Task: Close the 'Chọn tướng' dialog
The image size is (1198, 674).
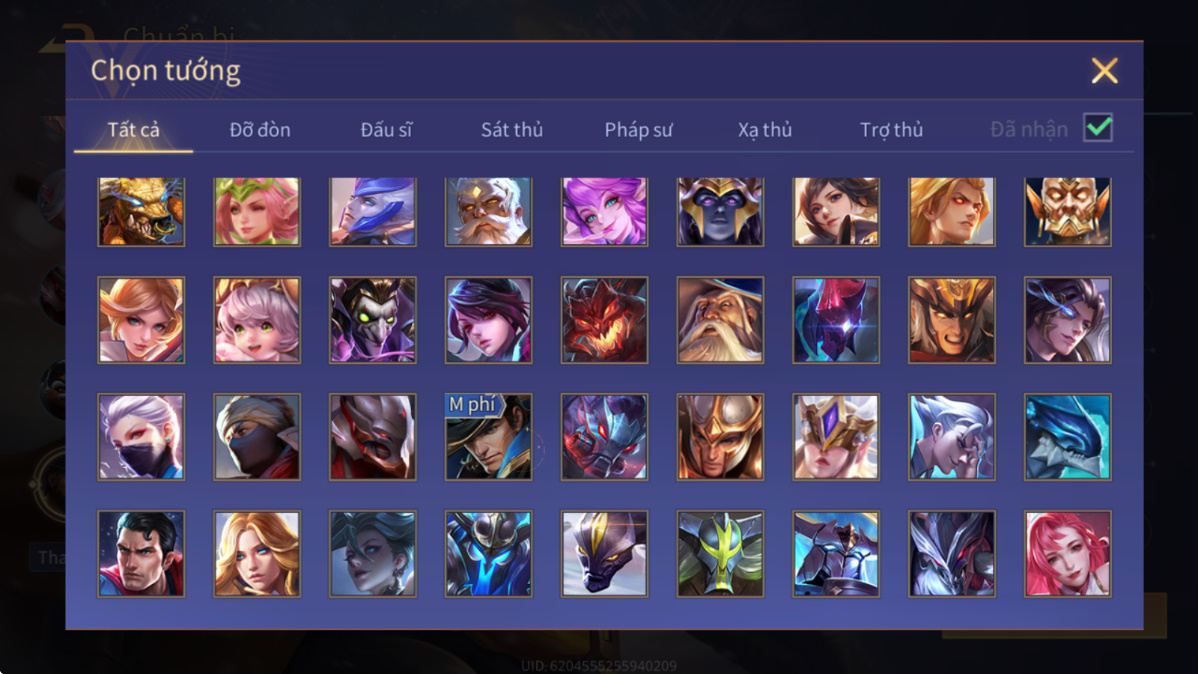Action: (x=1104, y=71)
